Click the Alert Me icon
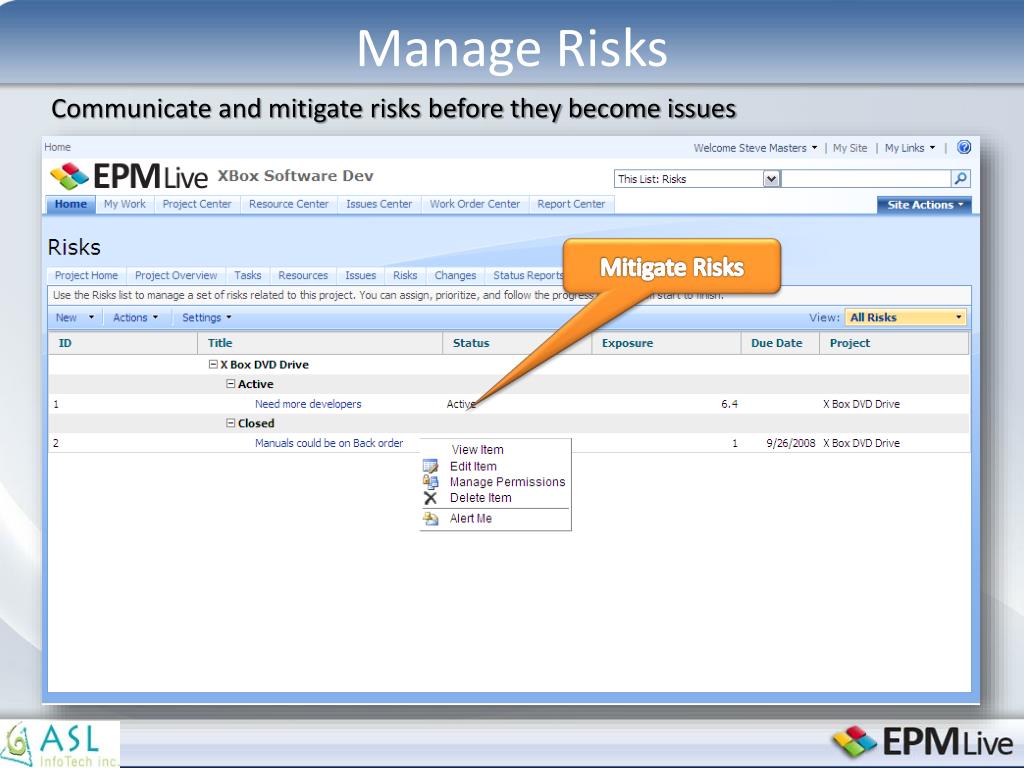This screenshot has height=768, width=1024. click(430, 519)
